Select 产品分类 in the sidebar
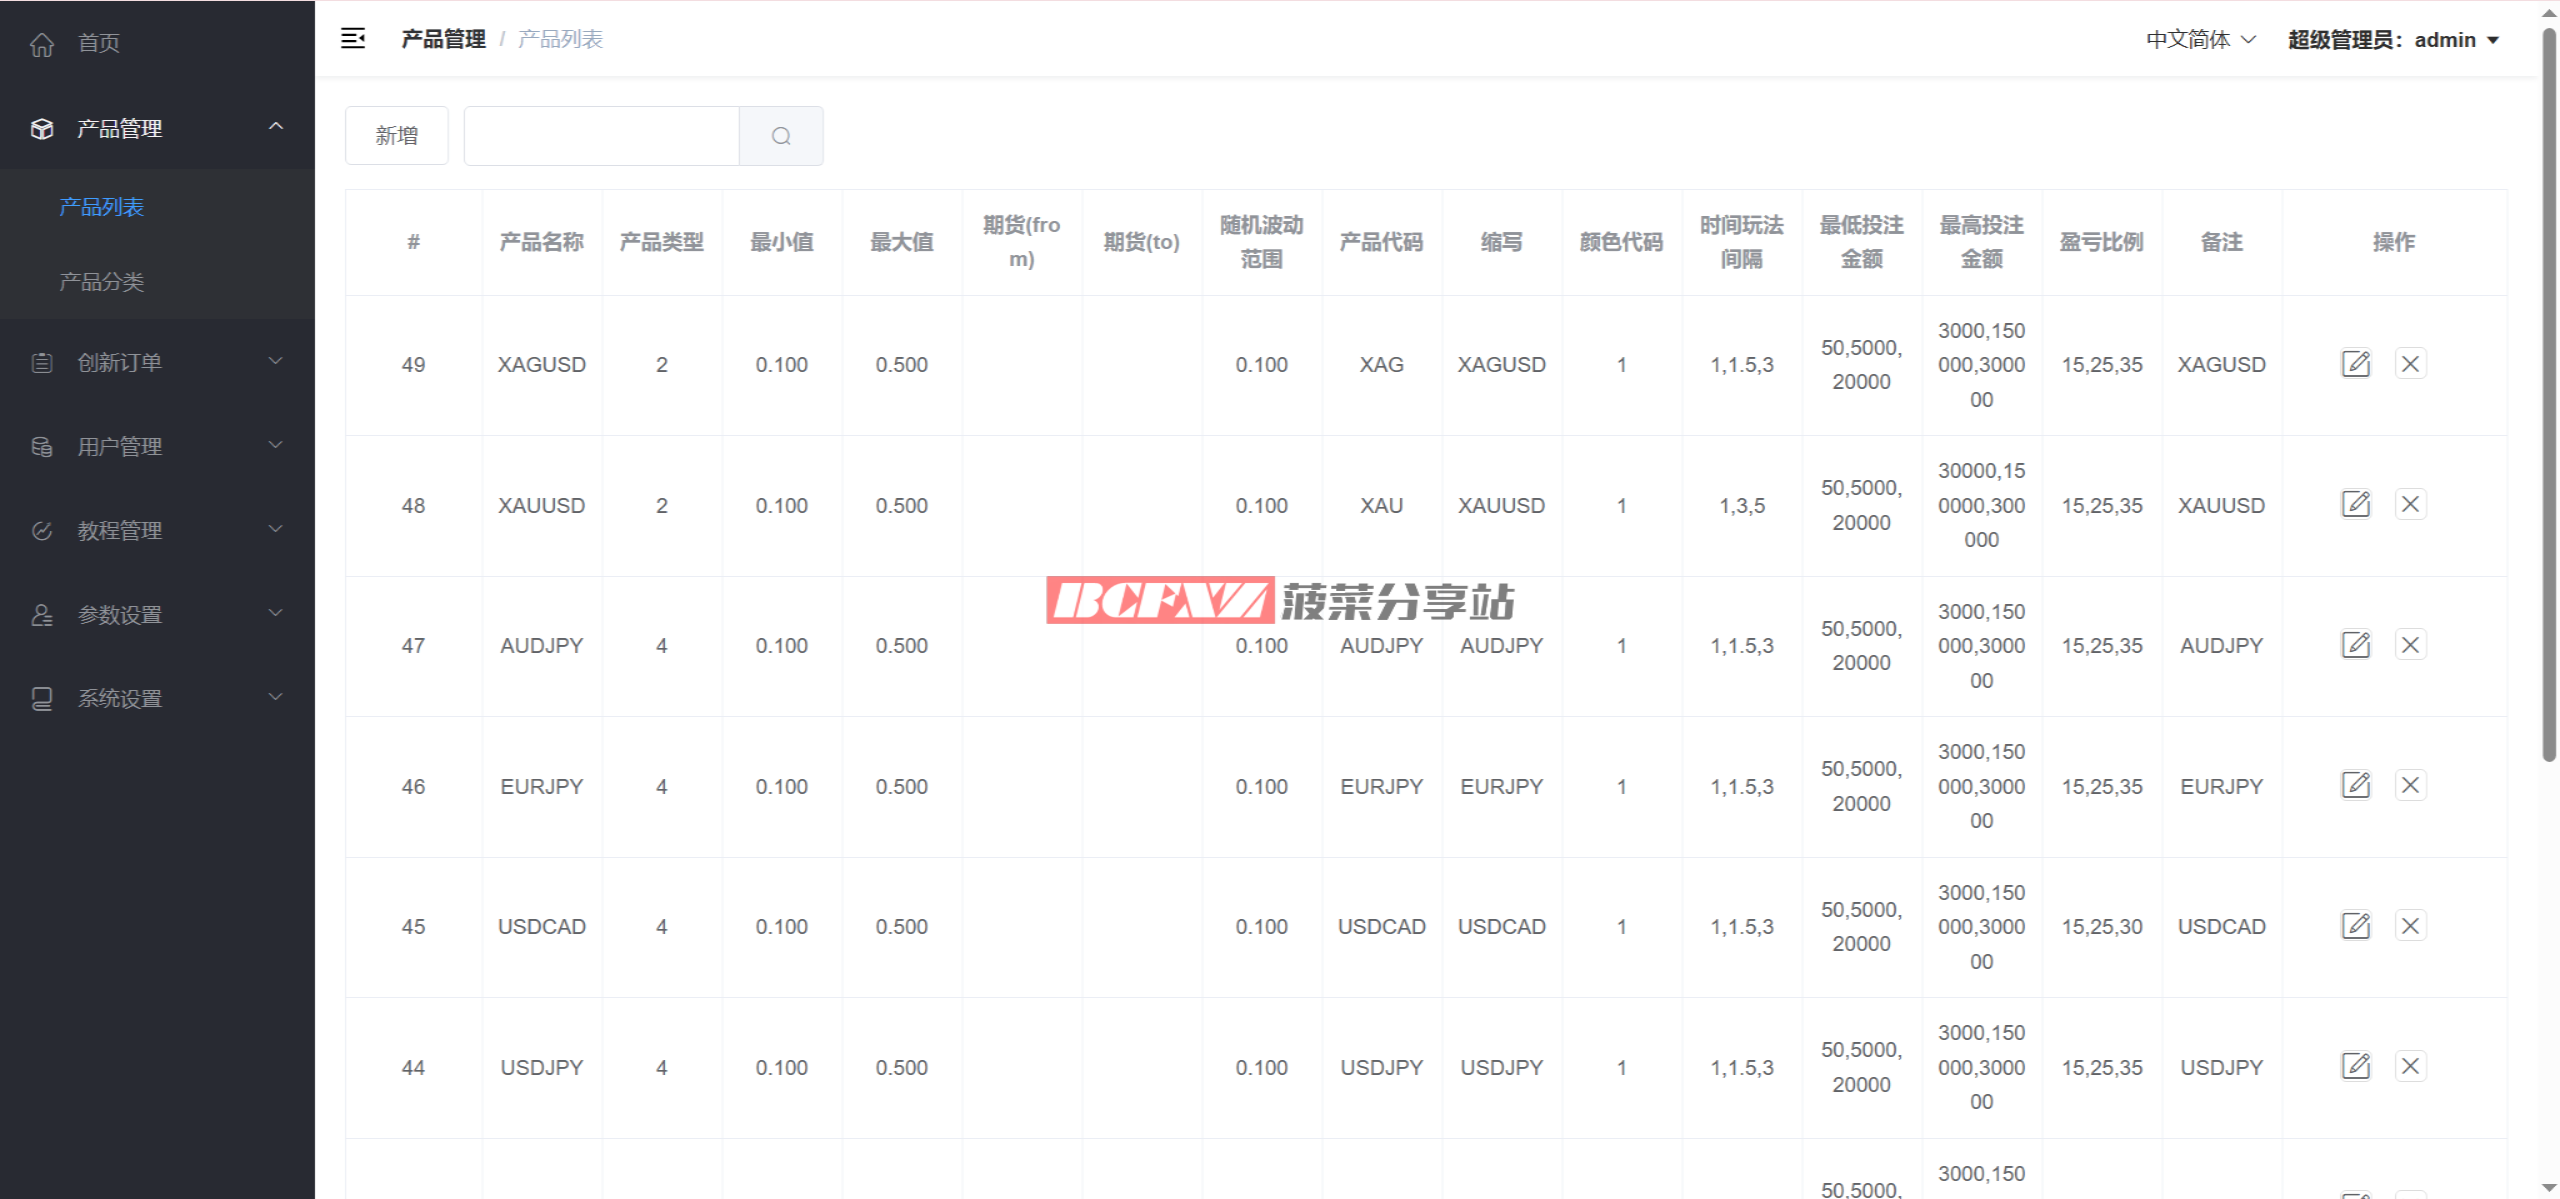 (101, 282)
